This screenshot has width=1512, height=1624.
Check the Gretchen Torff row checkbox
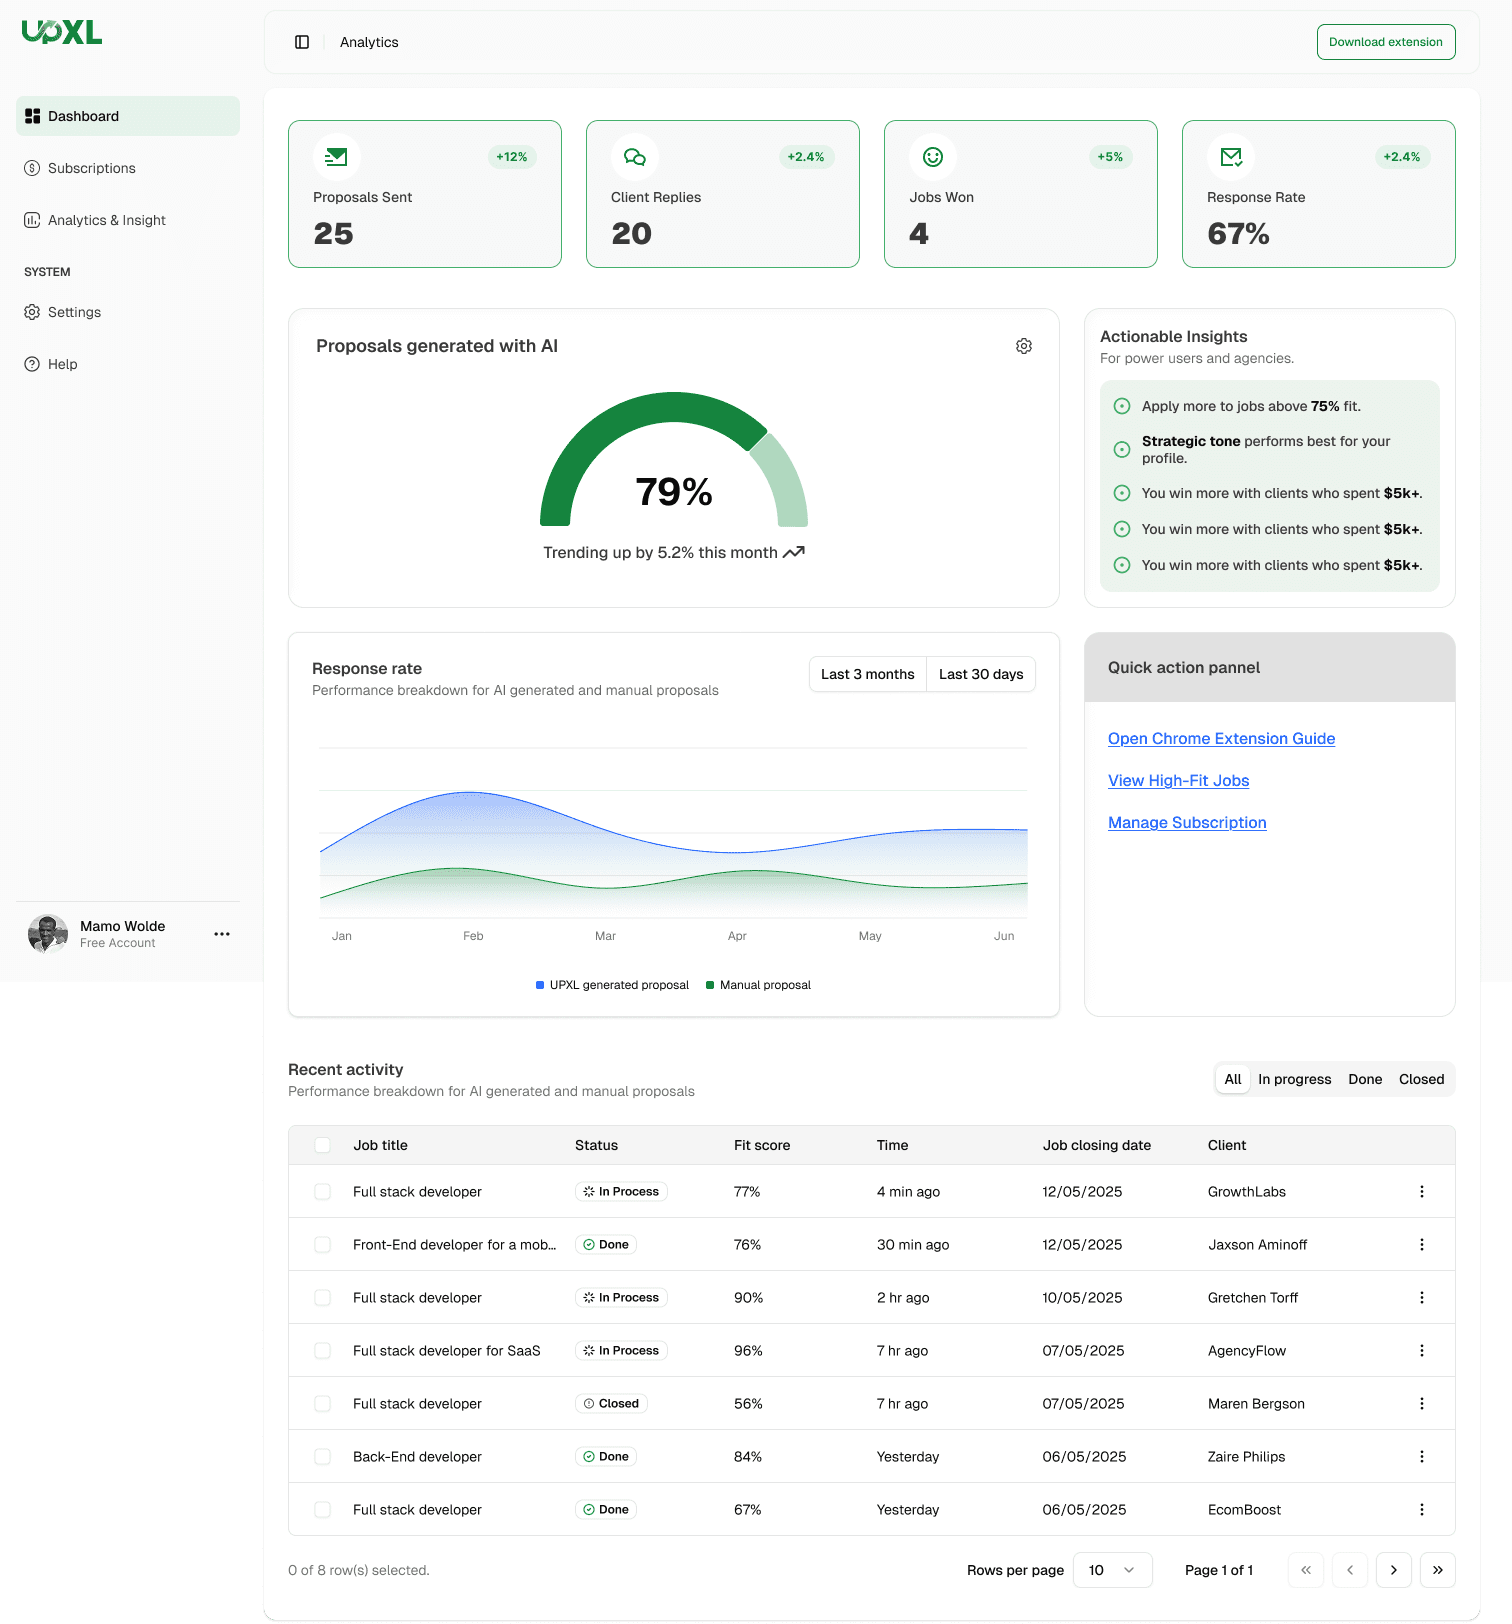(x=322, y=1298)
